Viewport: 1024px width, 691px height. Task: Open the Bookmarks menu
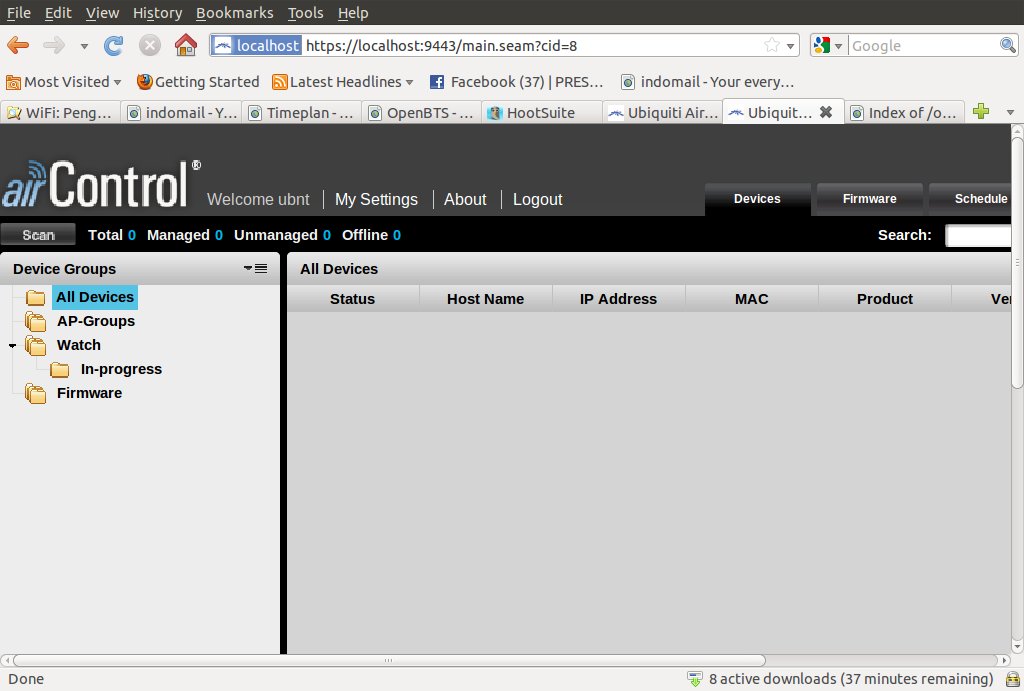232,13
